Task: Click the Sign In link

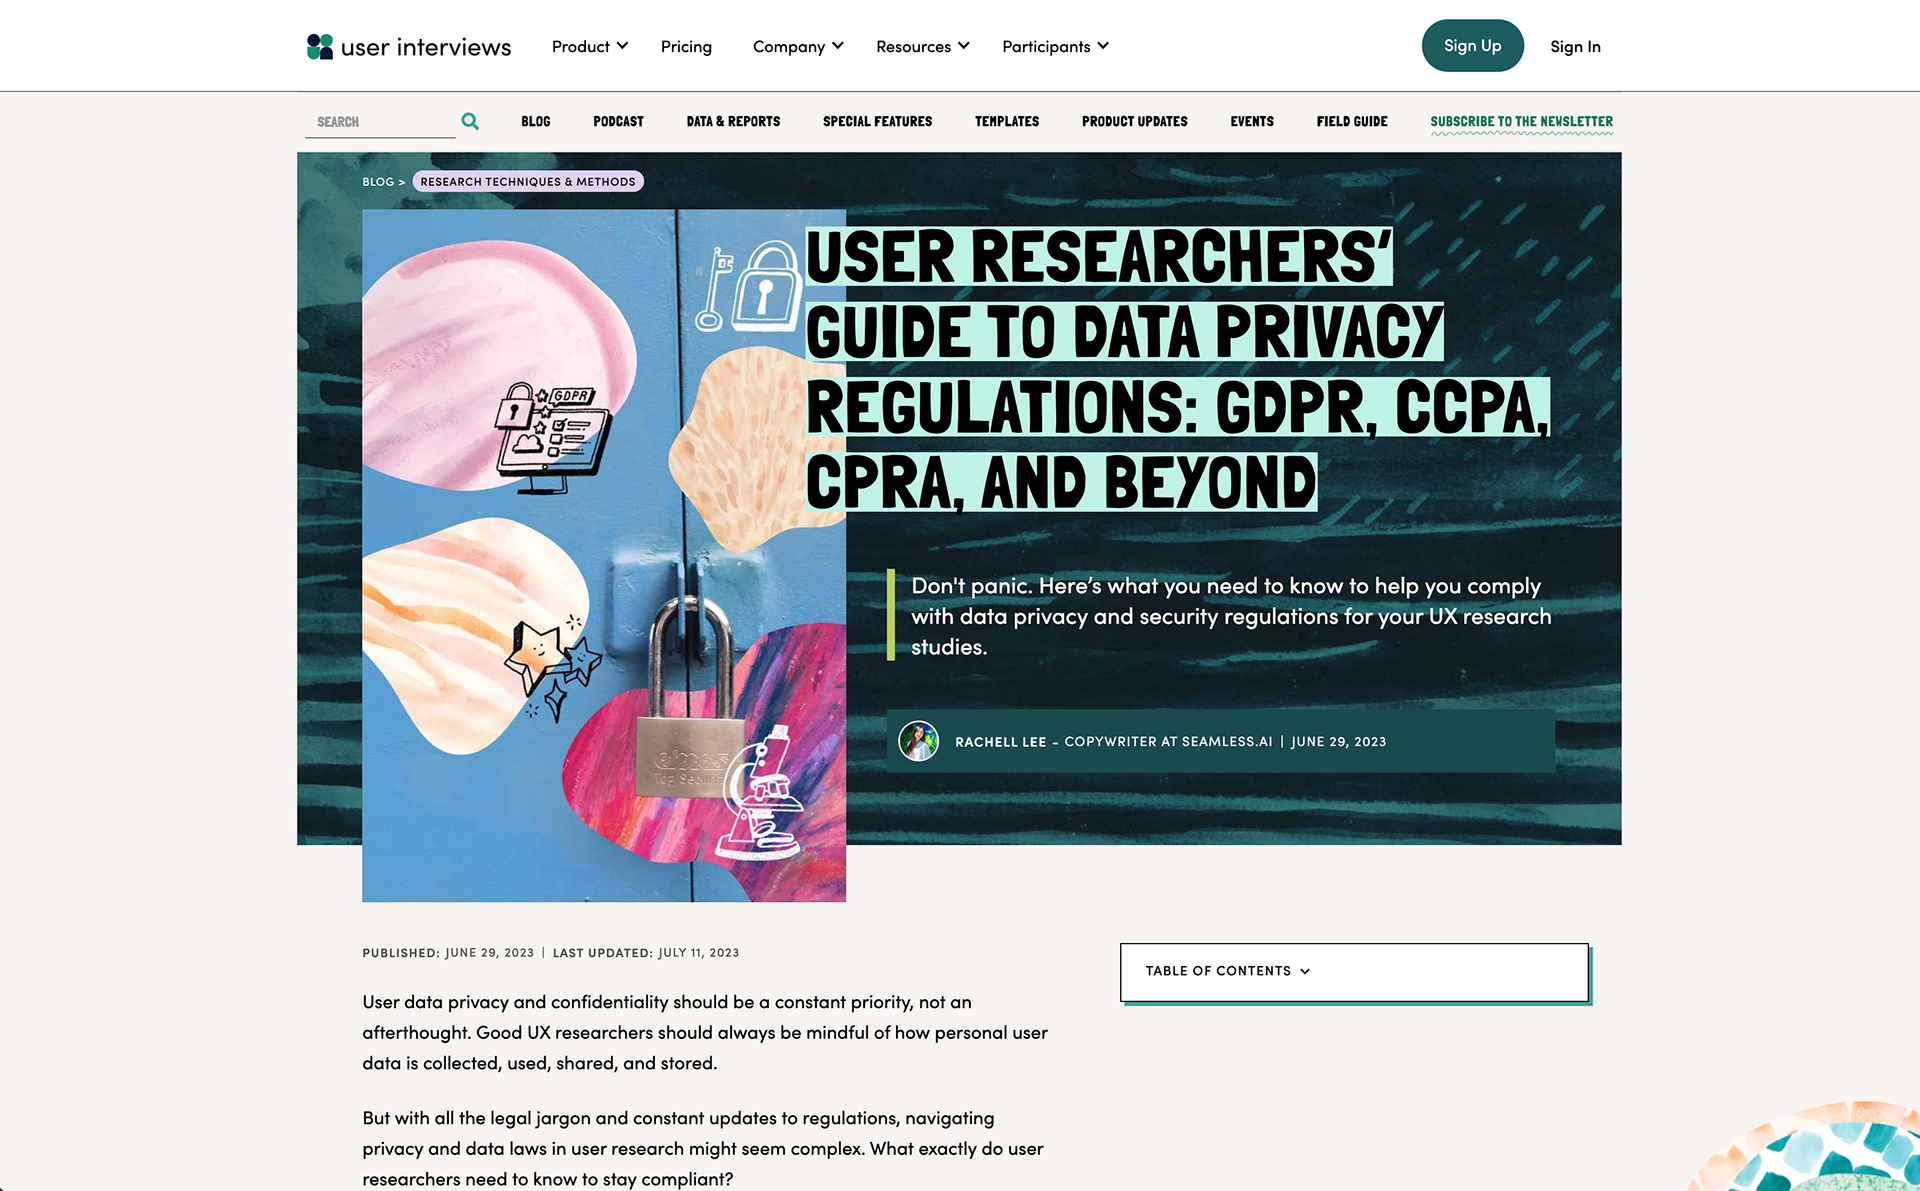Action: (1575, 47)
